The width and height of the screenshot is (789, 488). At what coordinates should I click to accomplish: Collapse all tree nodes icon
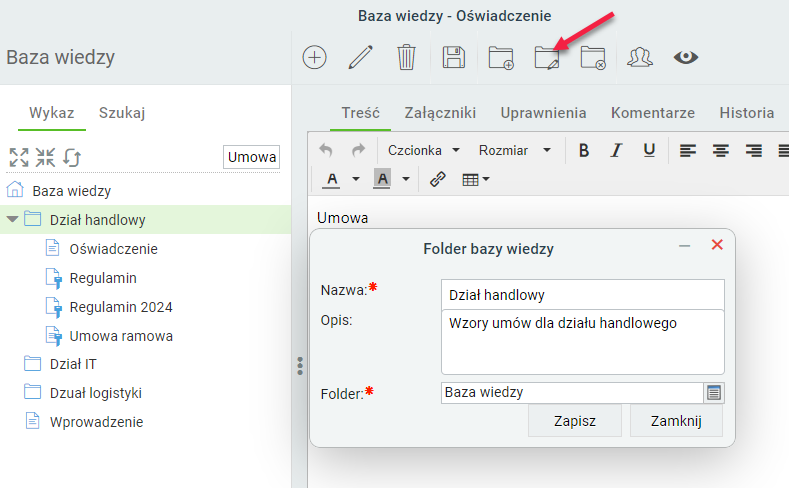pyautogui.click(x=45, y=157)
